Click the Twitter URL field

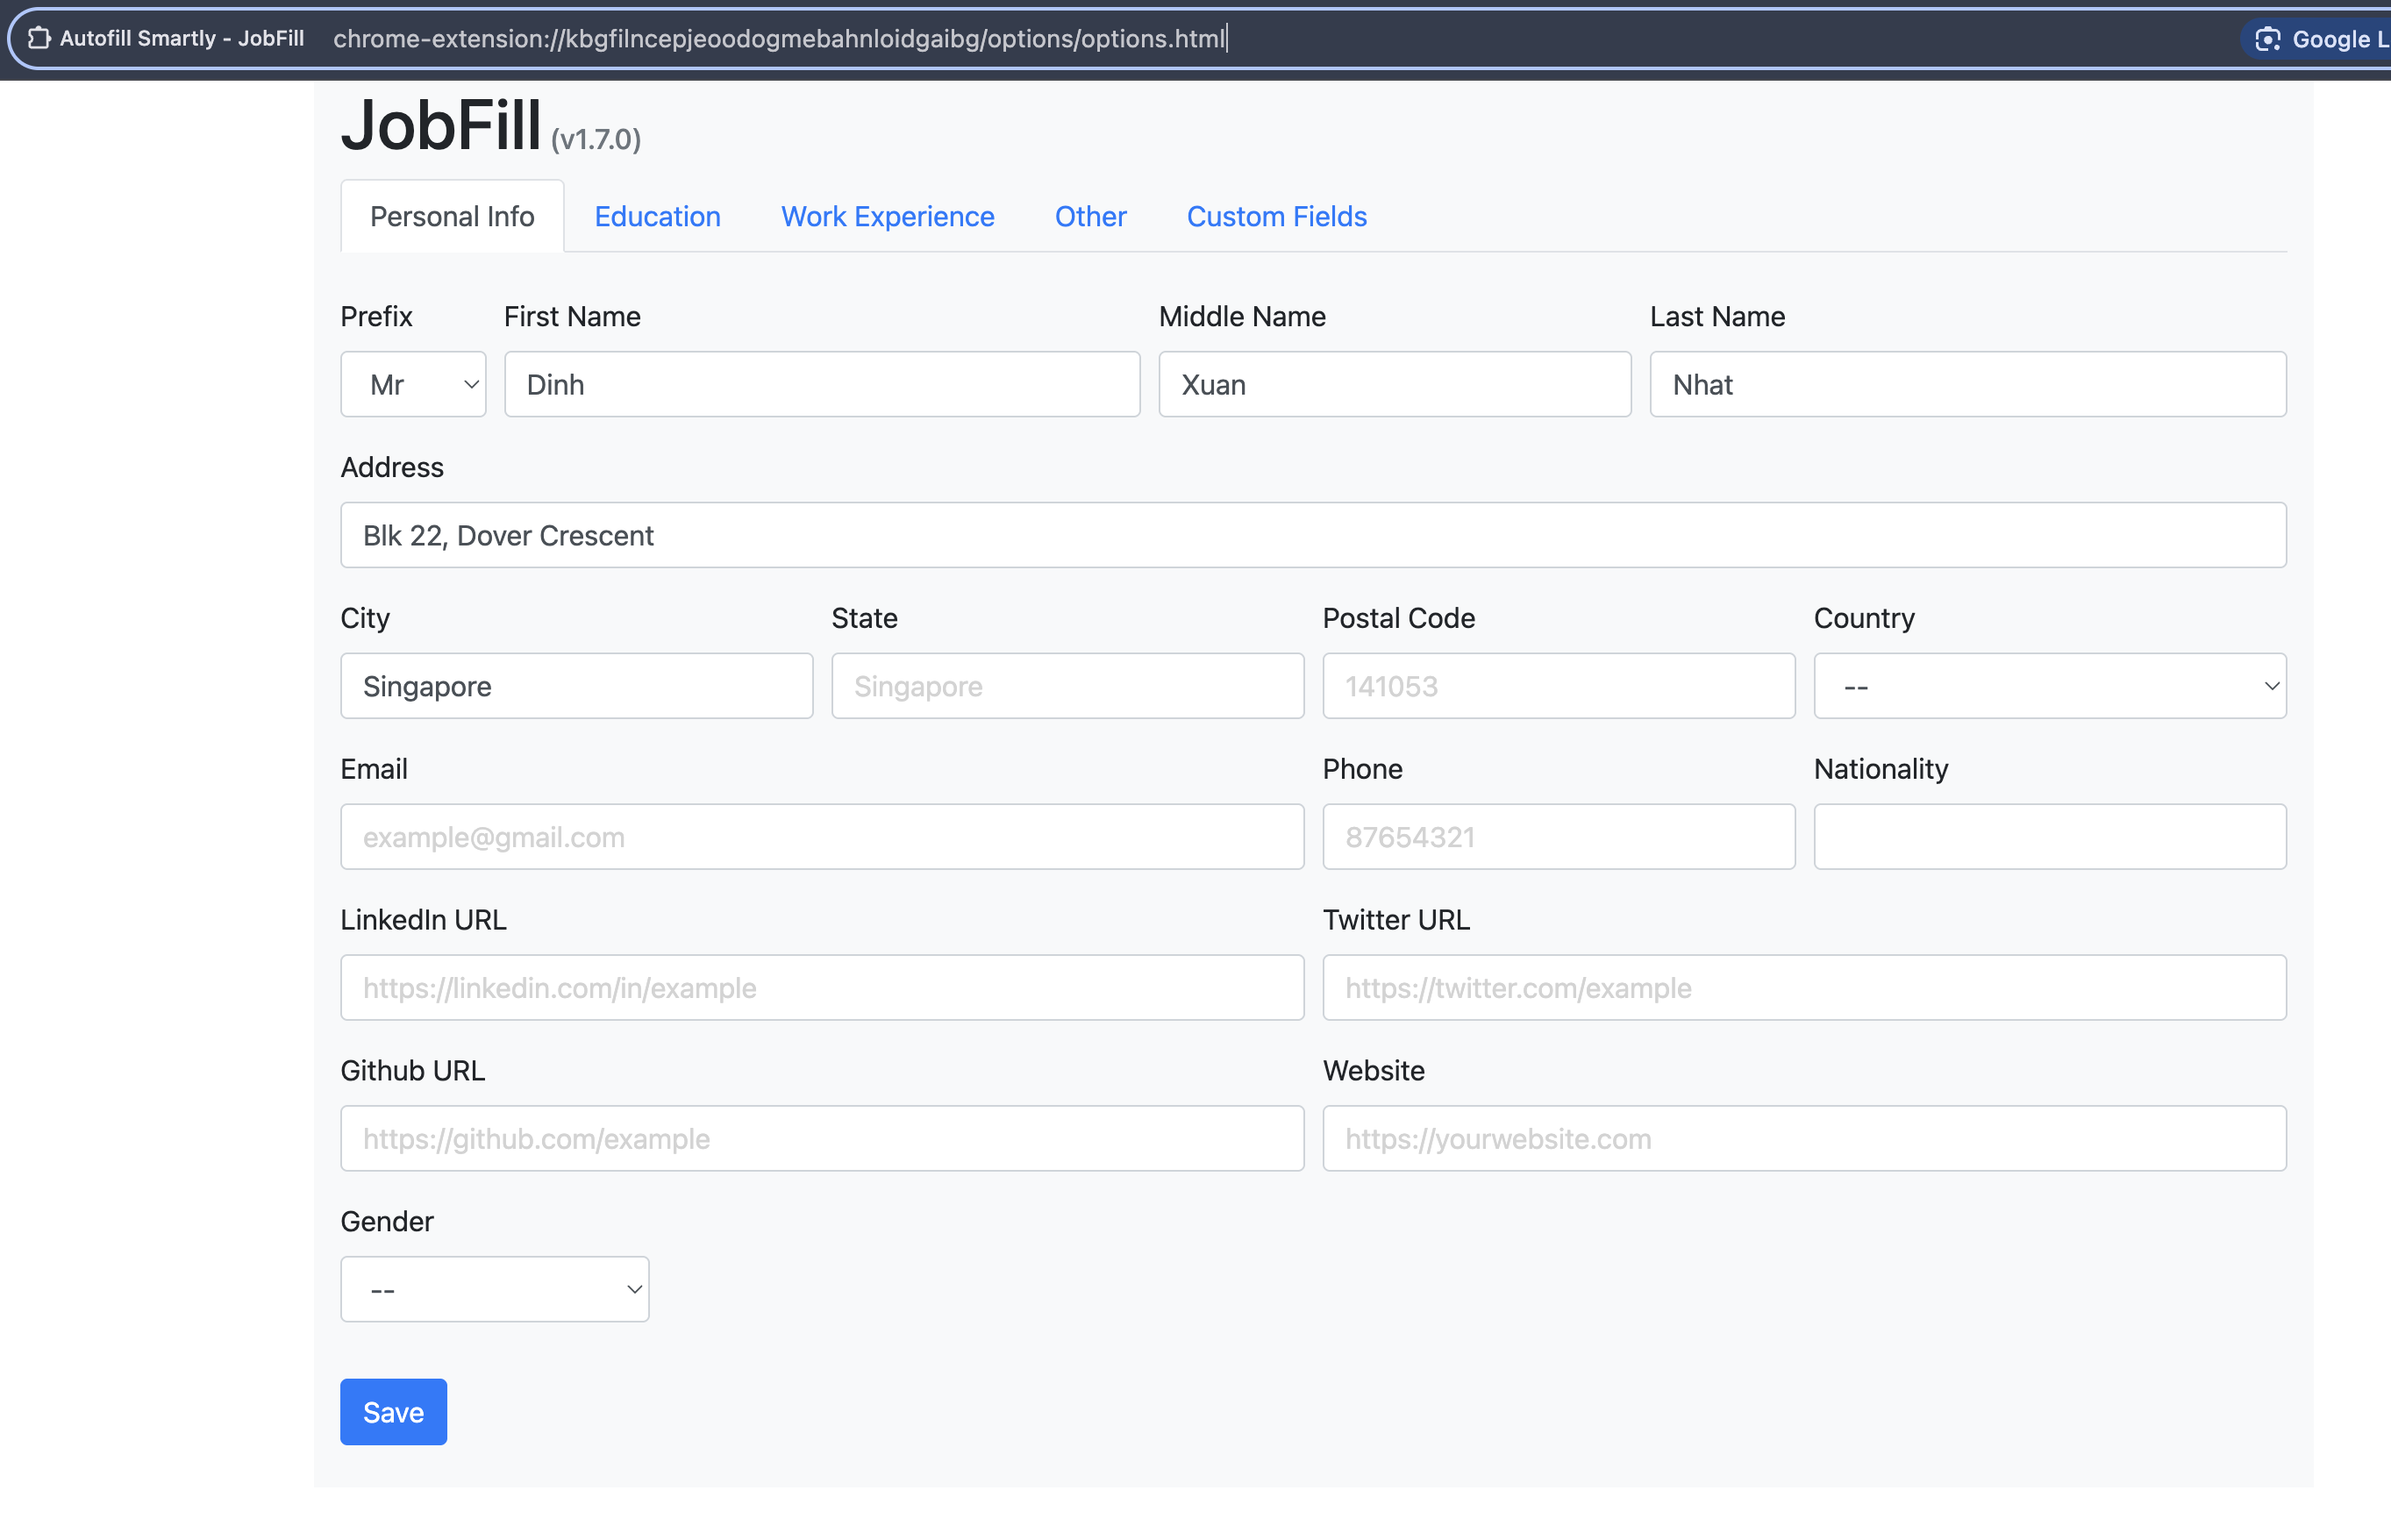point(1803,988)
